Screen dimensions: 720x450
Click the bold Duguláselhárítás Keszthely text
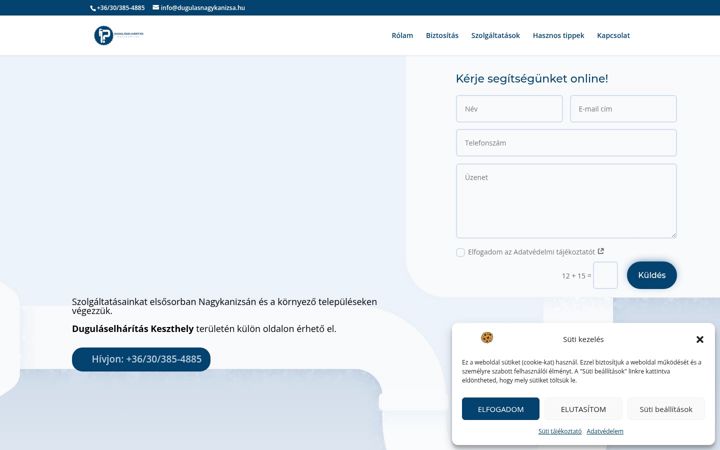[133, 329]
